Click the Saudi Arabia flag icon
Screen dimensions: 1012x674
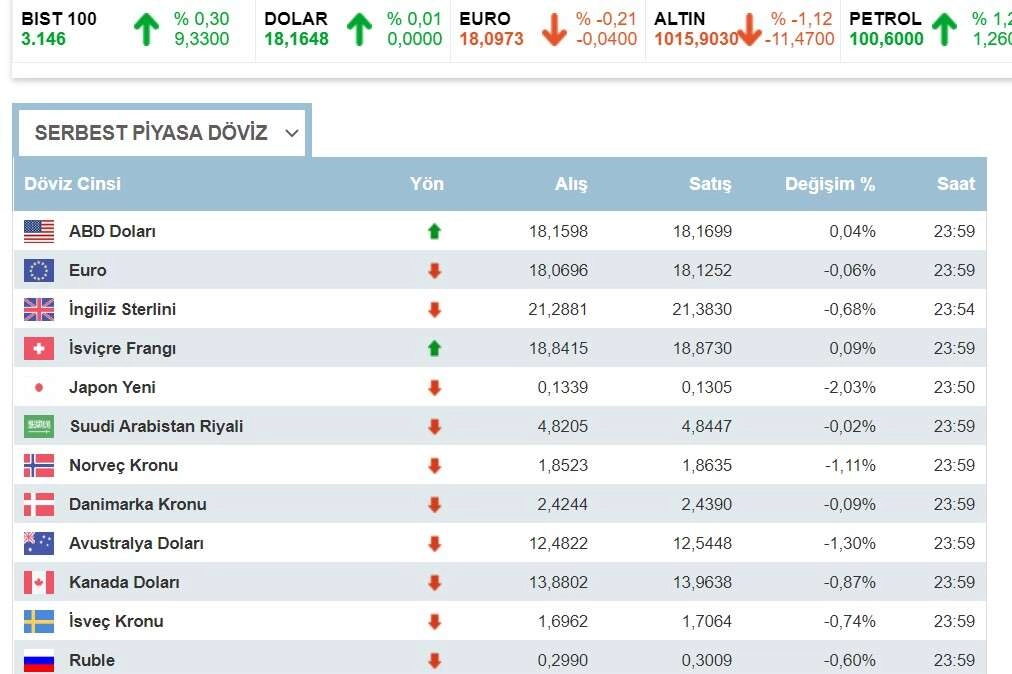coord(39,426)
